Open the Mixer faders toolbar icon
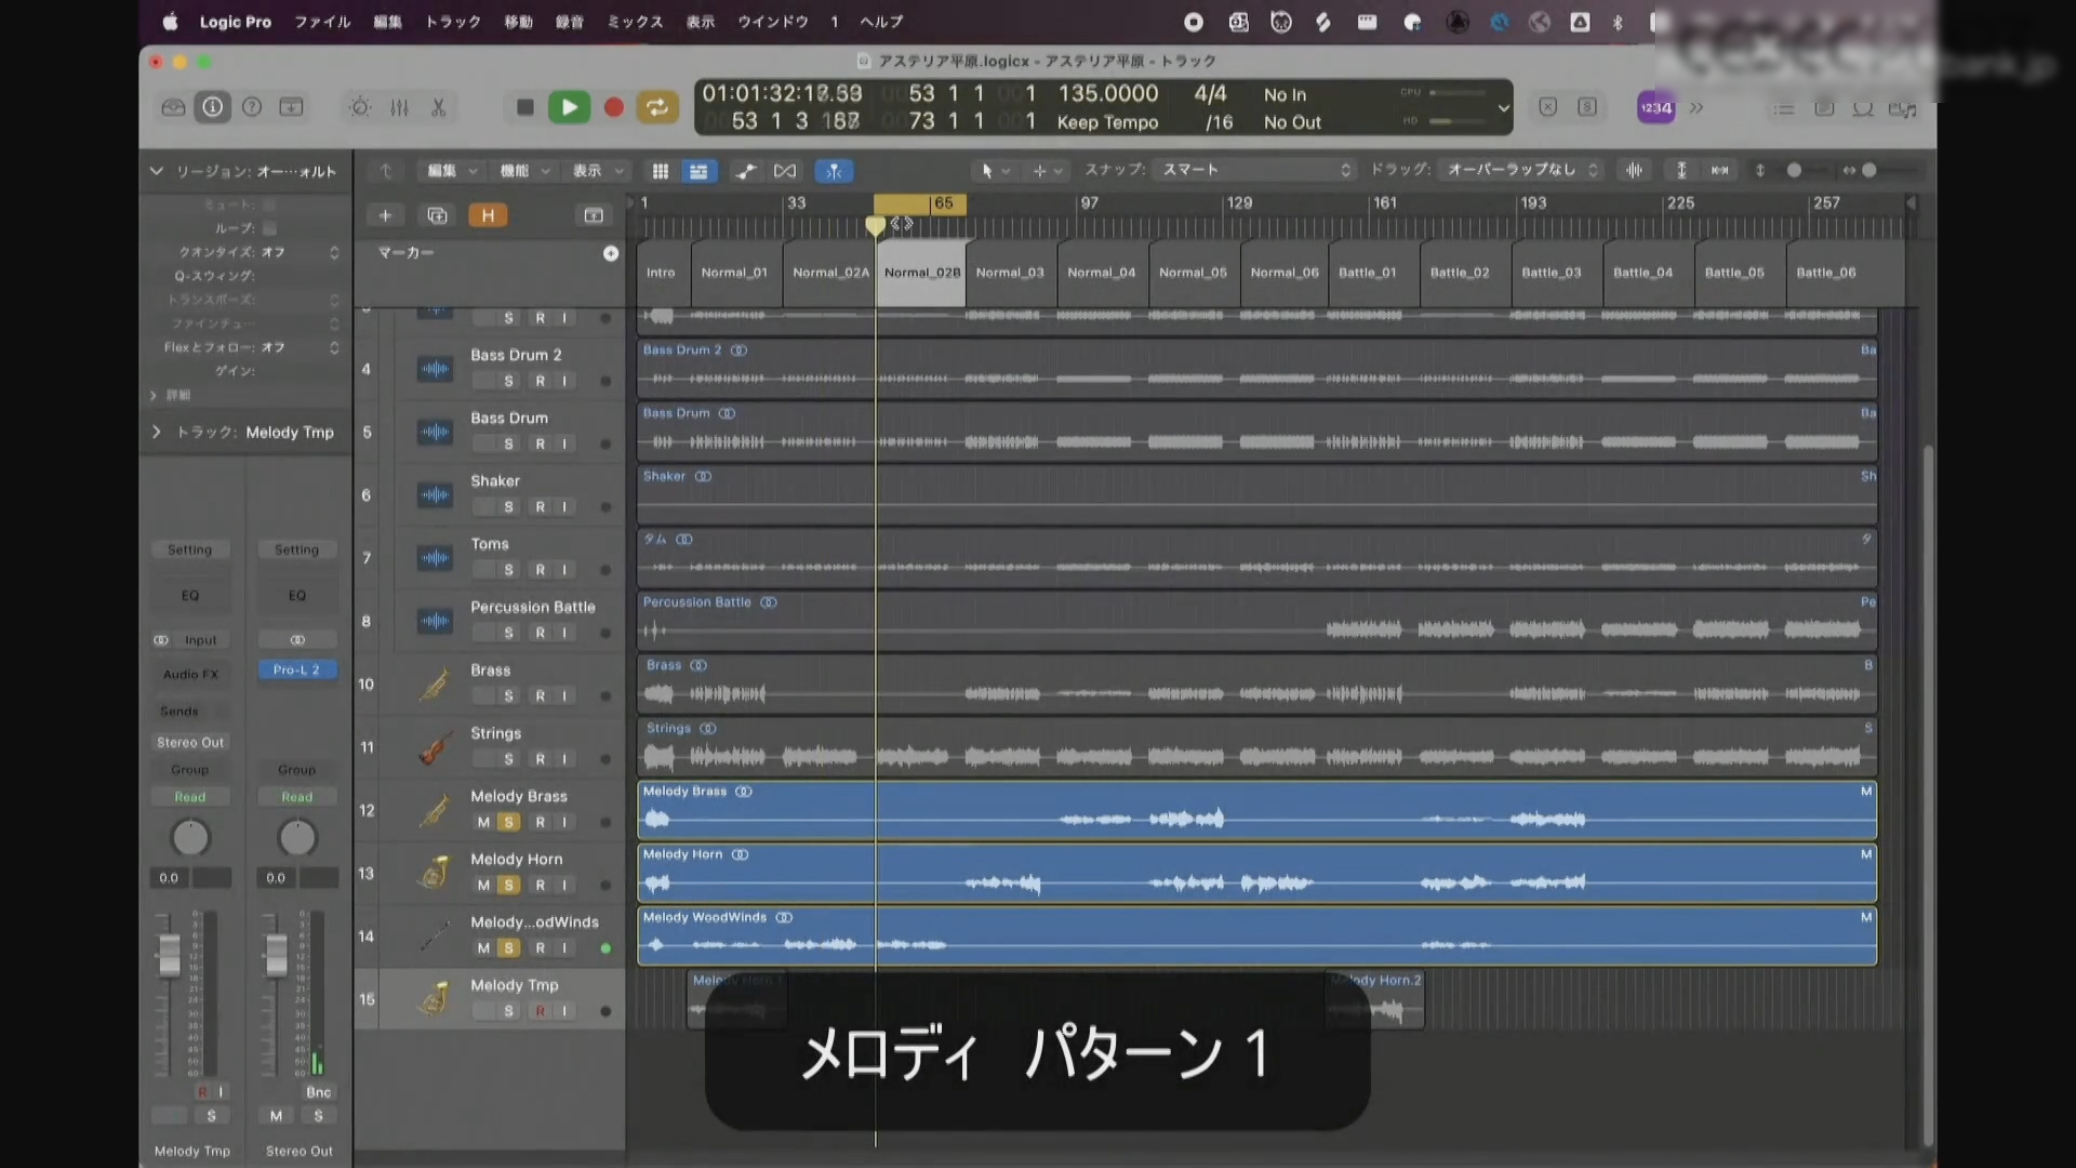This screenshot has width=2076, height=1168. [399, 107]
